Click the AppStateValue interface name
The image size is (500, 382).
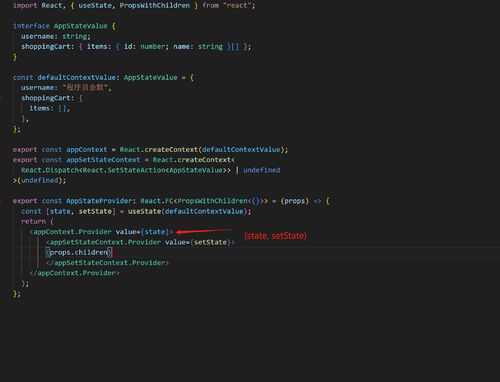[81, 26]
